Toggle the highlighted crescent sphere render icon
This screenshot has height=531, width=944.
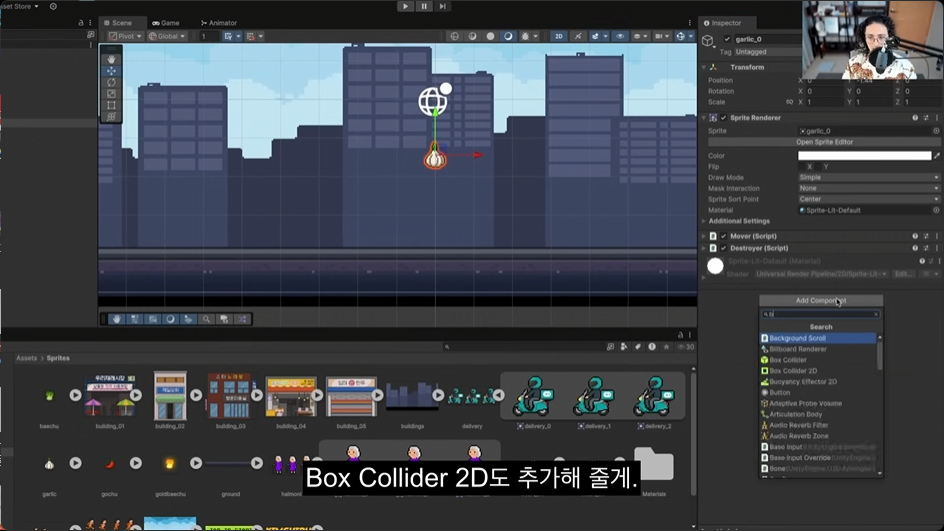508,36
